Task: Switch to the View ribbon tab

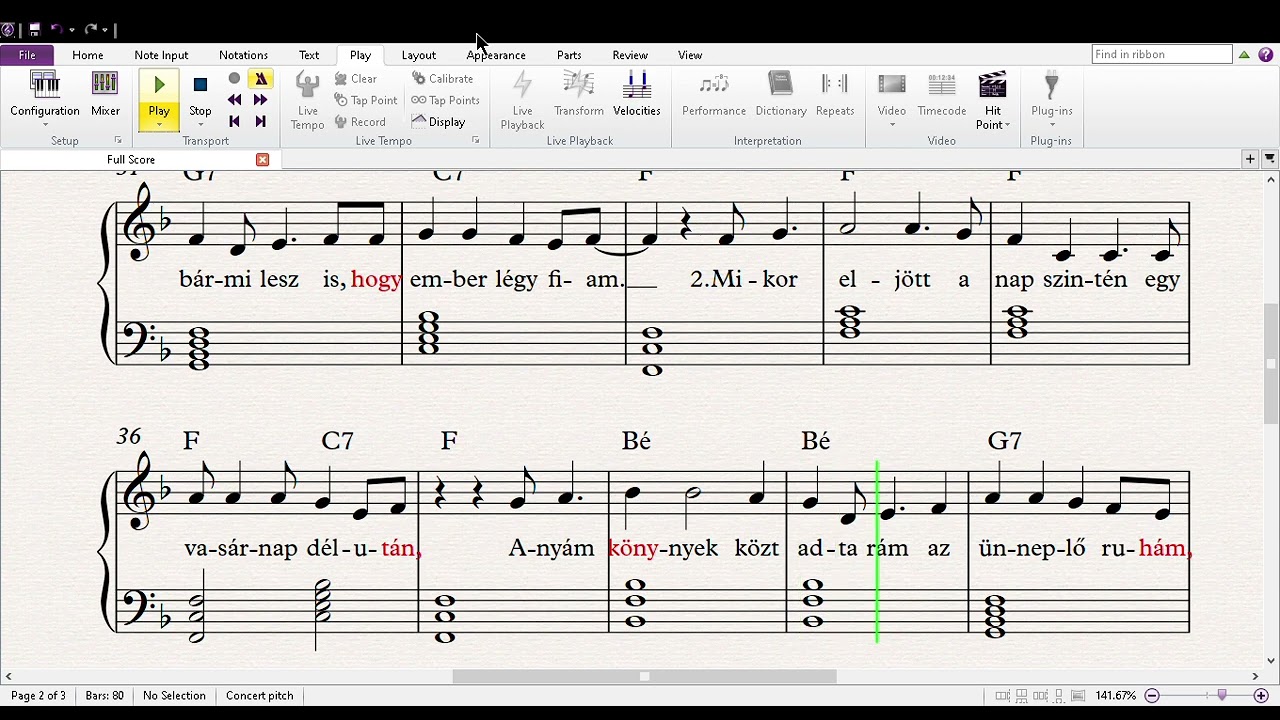Action: pos(690,55)
